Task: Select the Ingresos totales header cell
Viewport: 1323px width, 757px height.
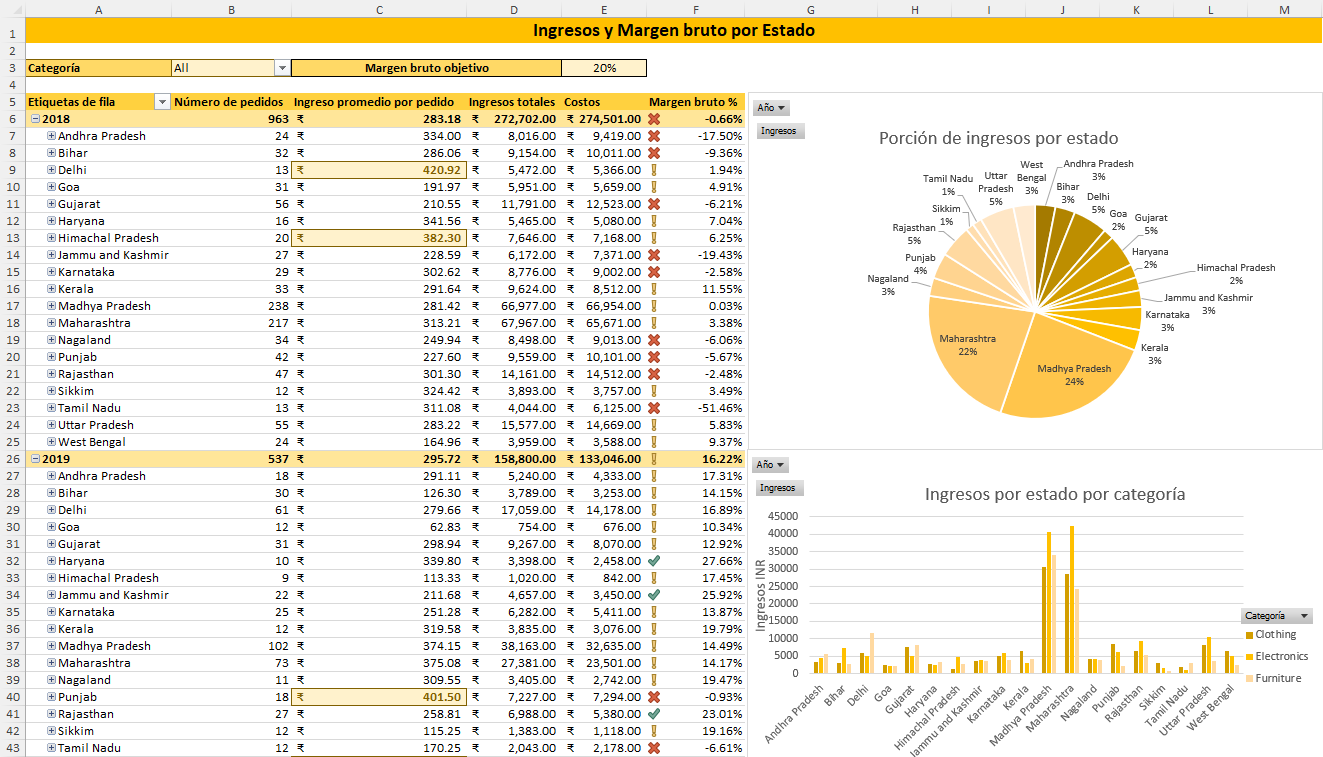Action: pyautogui.click(x=514, y=102)
